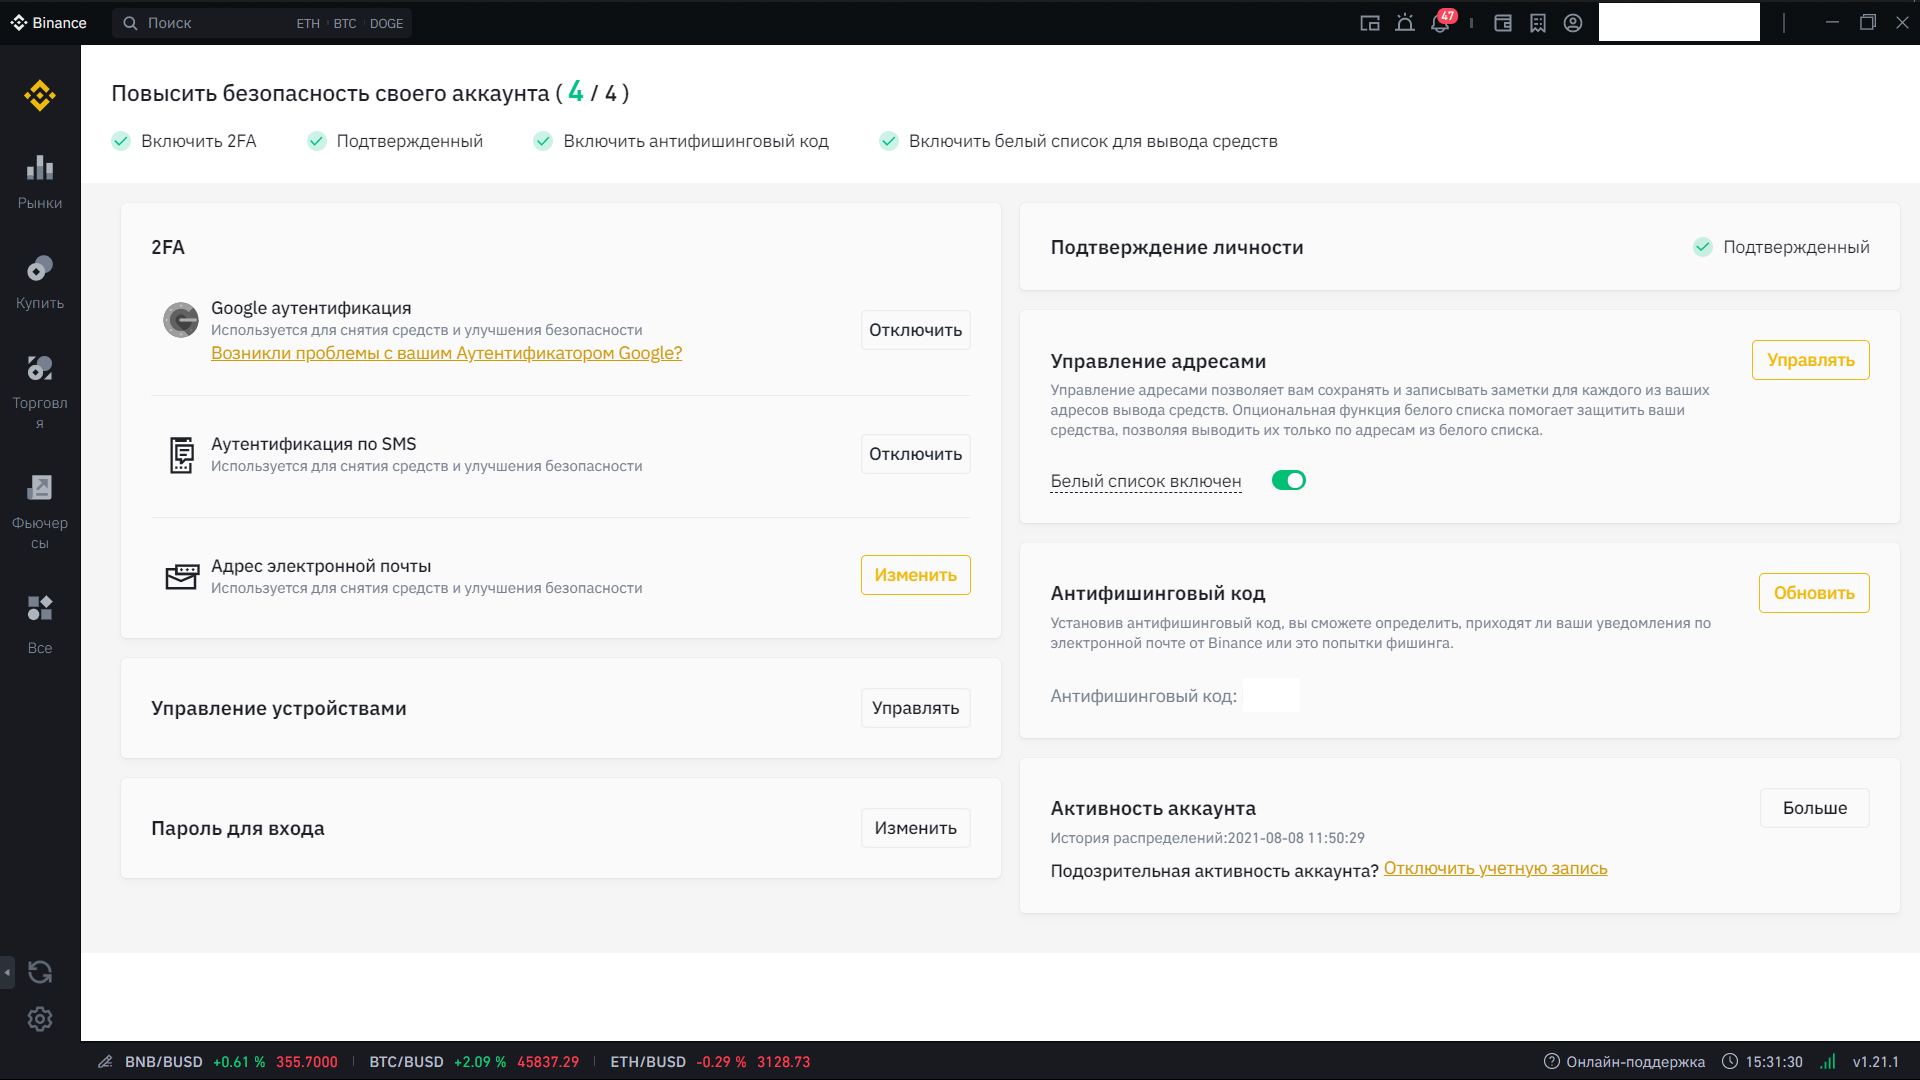Open settings gear in sidebar
1920x1080 pixels.
click(40, 1019)
